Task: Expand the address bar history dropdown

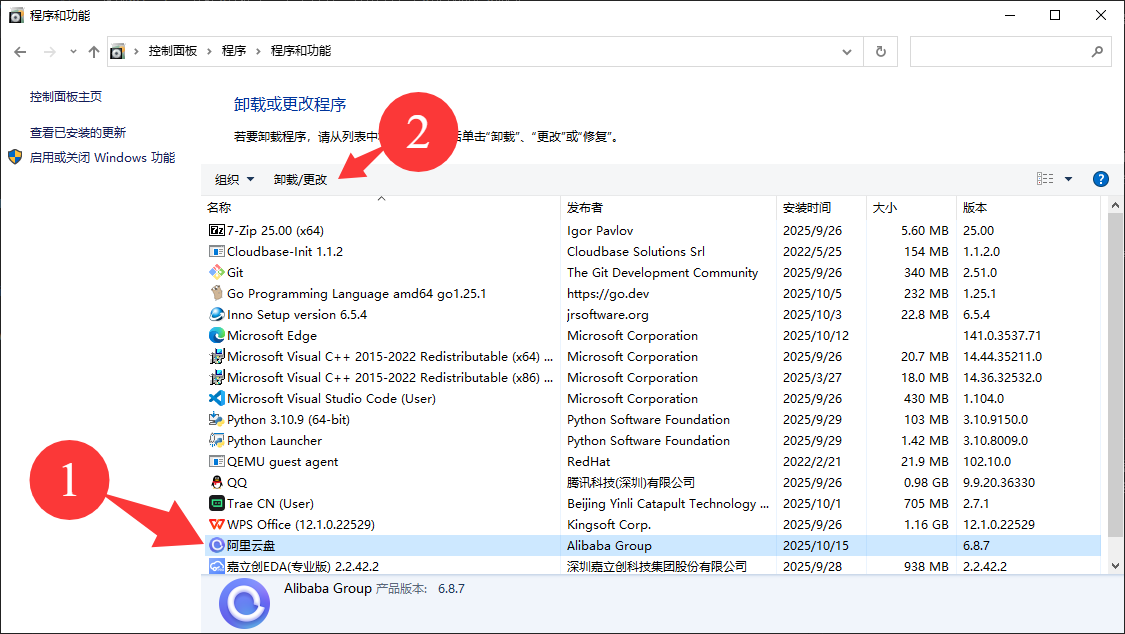Action: point(847,51)
